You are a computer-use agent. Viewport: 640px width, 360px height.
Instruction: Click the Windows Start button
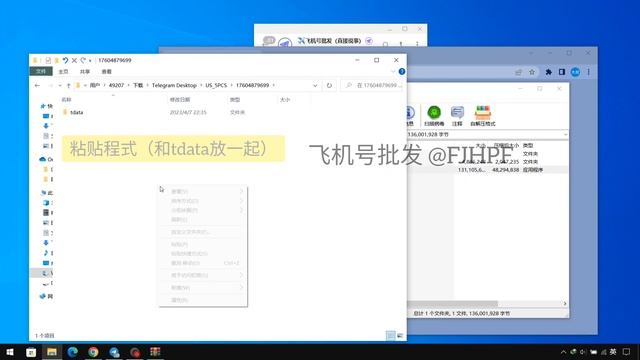[x=10, y=351]
